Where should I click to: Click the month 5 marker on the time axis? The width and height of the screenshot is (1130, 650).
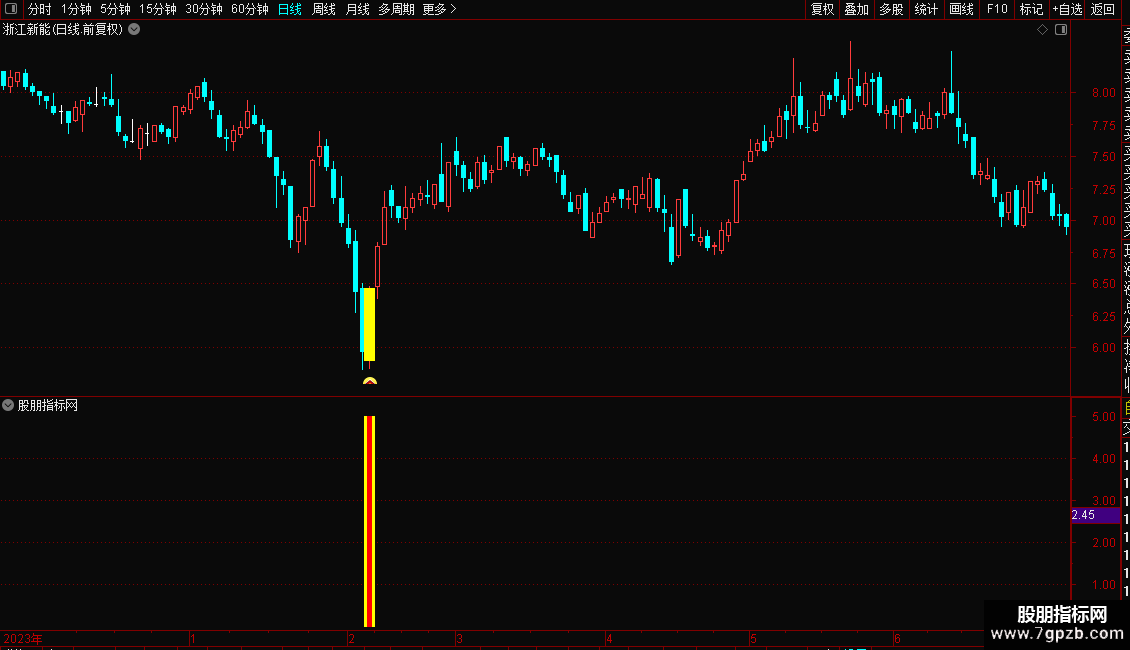753,638
